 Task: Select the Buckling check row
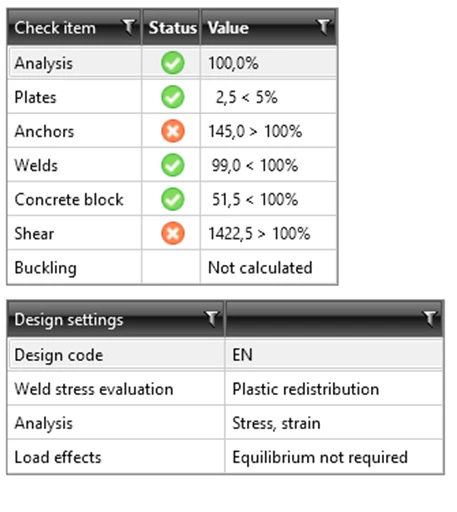pyautogui.click(x=172, y=267)
